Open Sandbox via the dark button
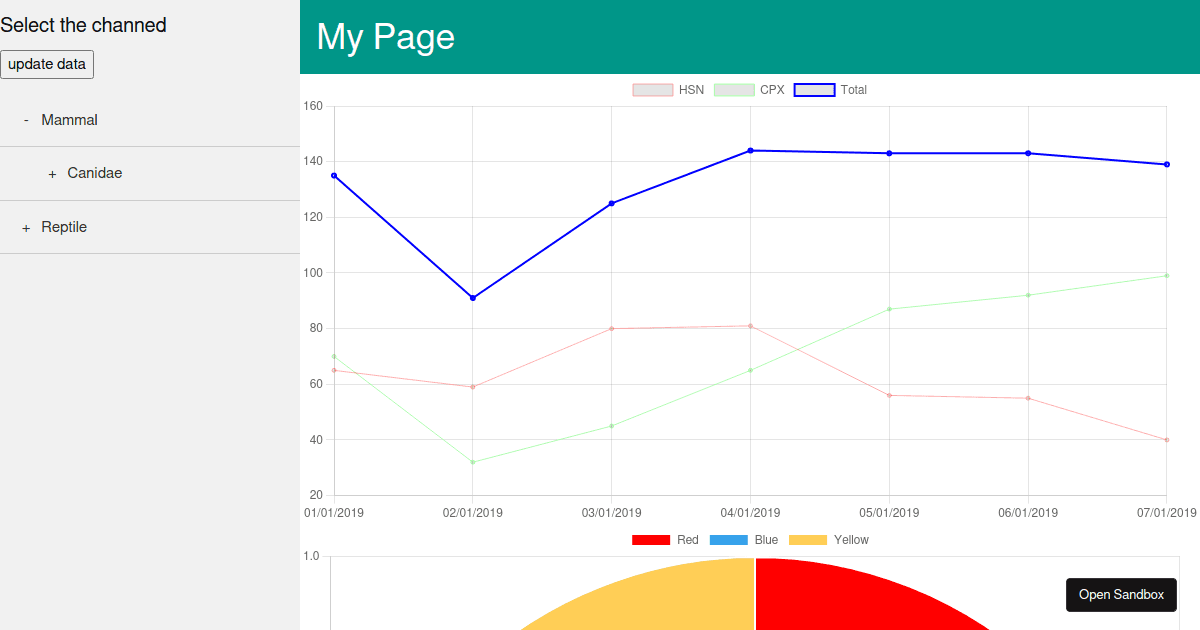 point(1121,594)
